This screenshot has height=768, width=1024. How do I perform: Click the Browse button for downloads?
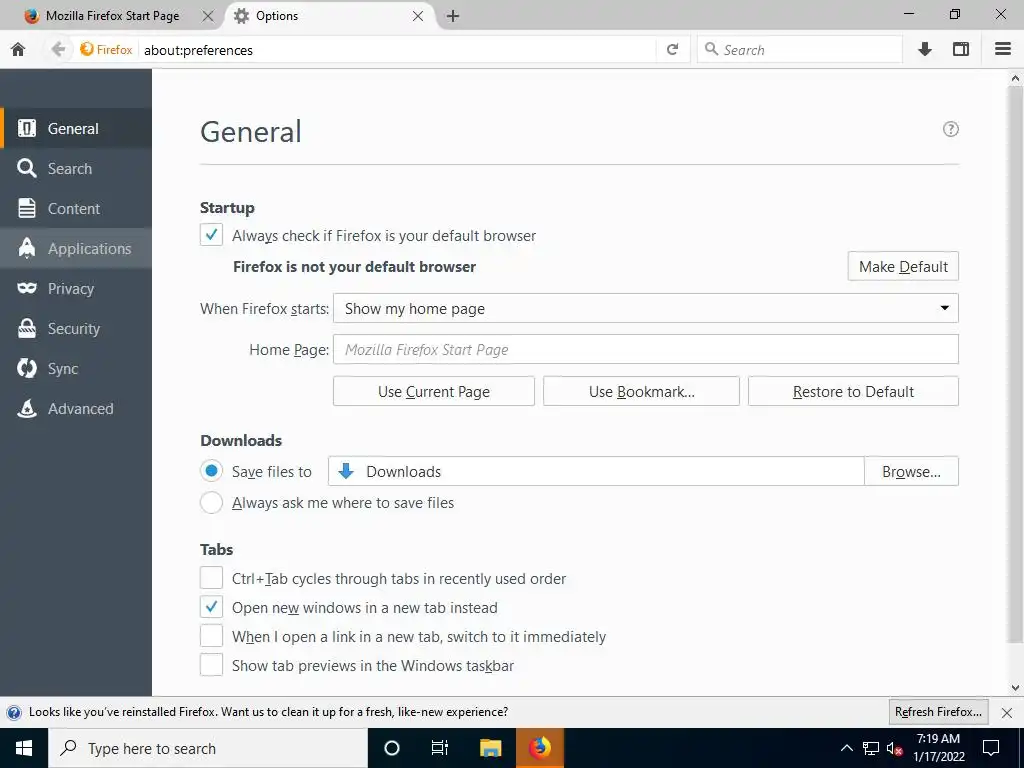(911, 471)
